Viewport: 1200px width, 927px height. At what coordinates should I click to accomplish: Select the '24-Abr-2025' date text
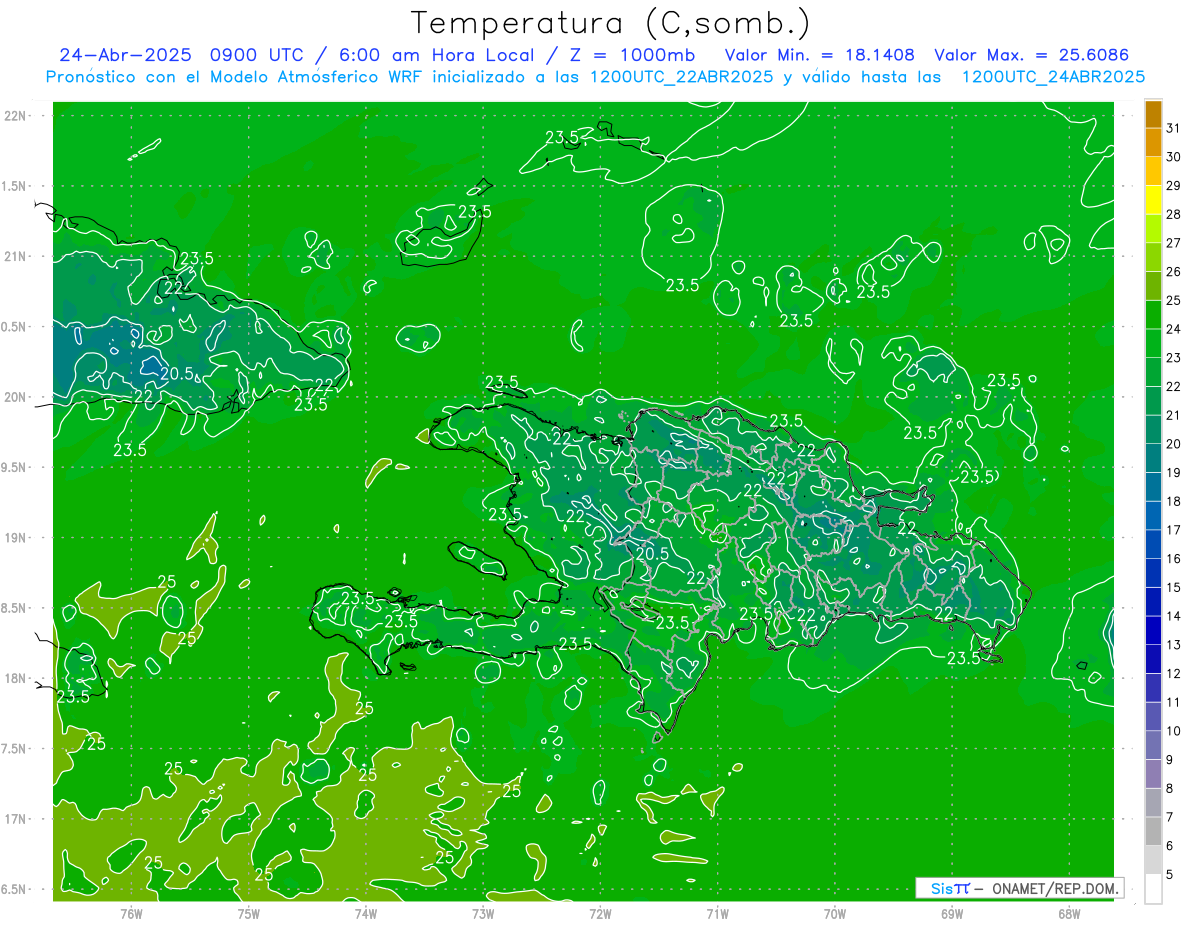[125, 55]
